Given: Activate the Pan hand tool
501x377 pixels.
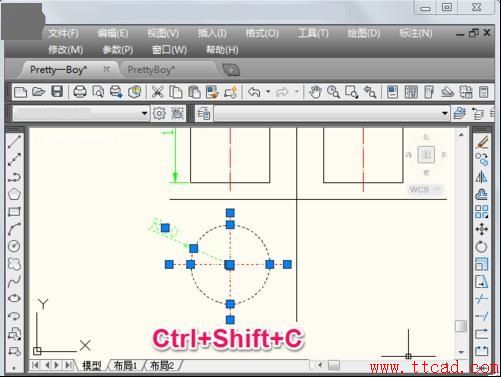Looking at the screenshot, I should [315, 92].
